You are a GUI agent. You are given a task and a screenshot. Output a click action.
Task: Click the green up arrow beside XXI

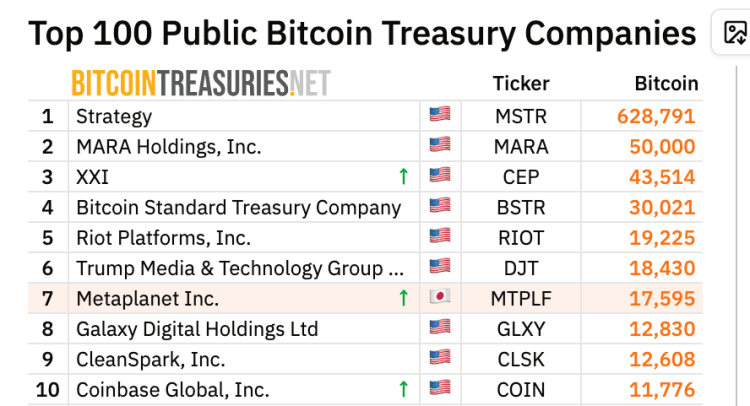(x=403, y=177)
